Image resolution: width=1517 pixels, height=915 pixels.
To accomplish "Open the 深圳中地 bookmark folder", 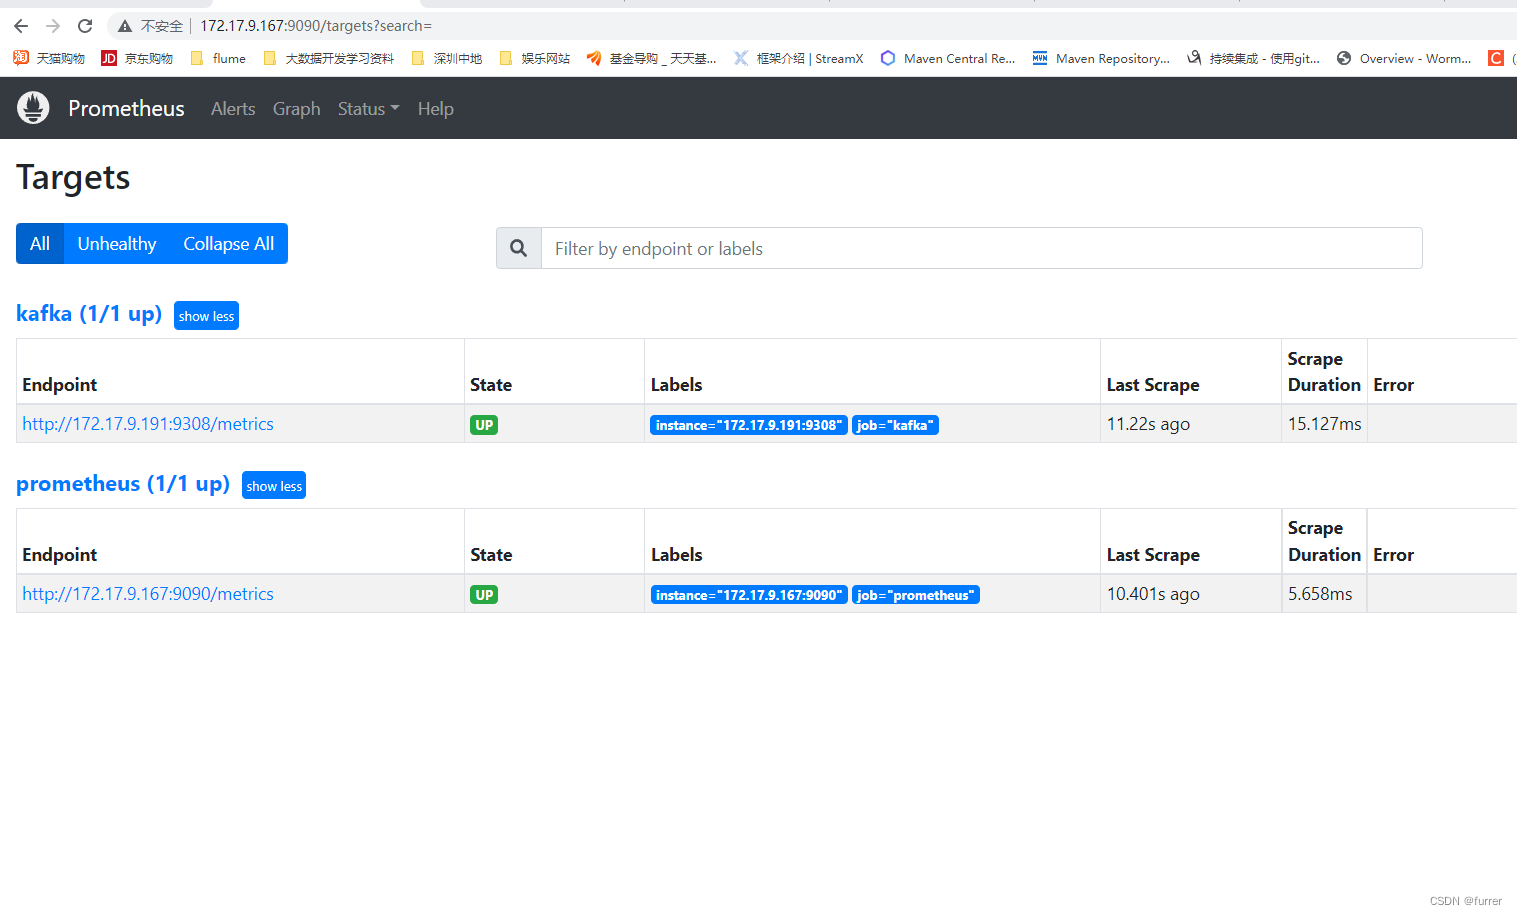I will (x=446, y=58).
